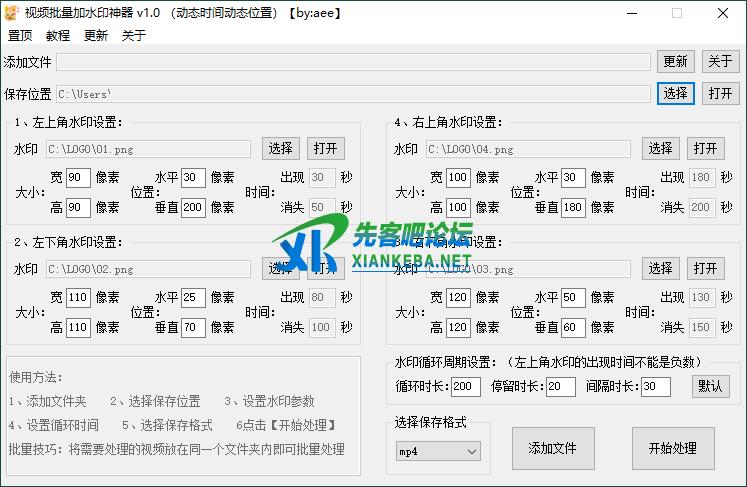This screenshot has width=747, height=487.
Task: Click the 循环时长 input field
Action: [466, 386]
